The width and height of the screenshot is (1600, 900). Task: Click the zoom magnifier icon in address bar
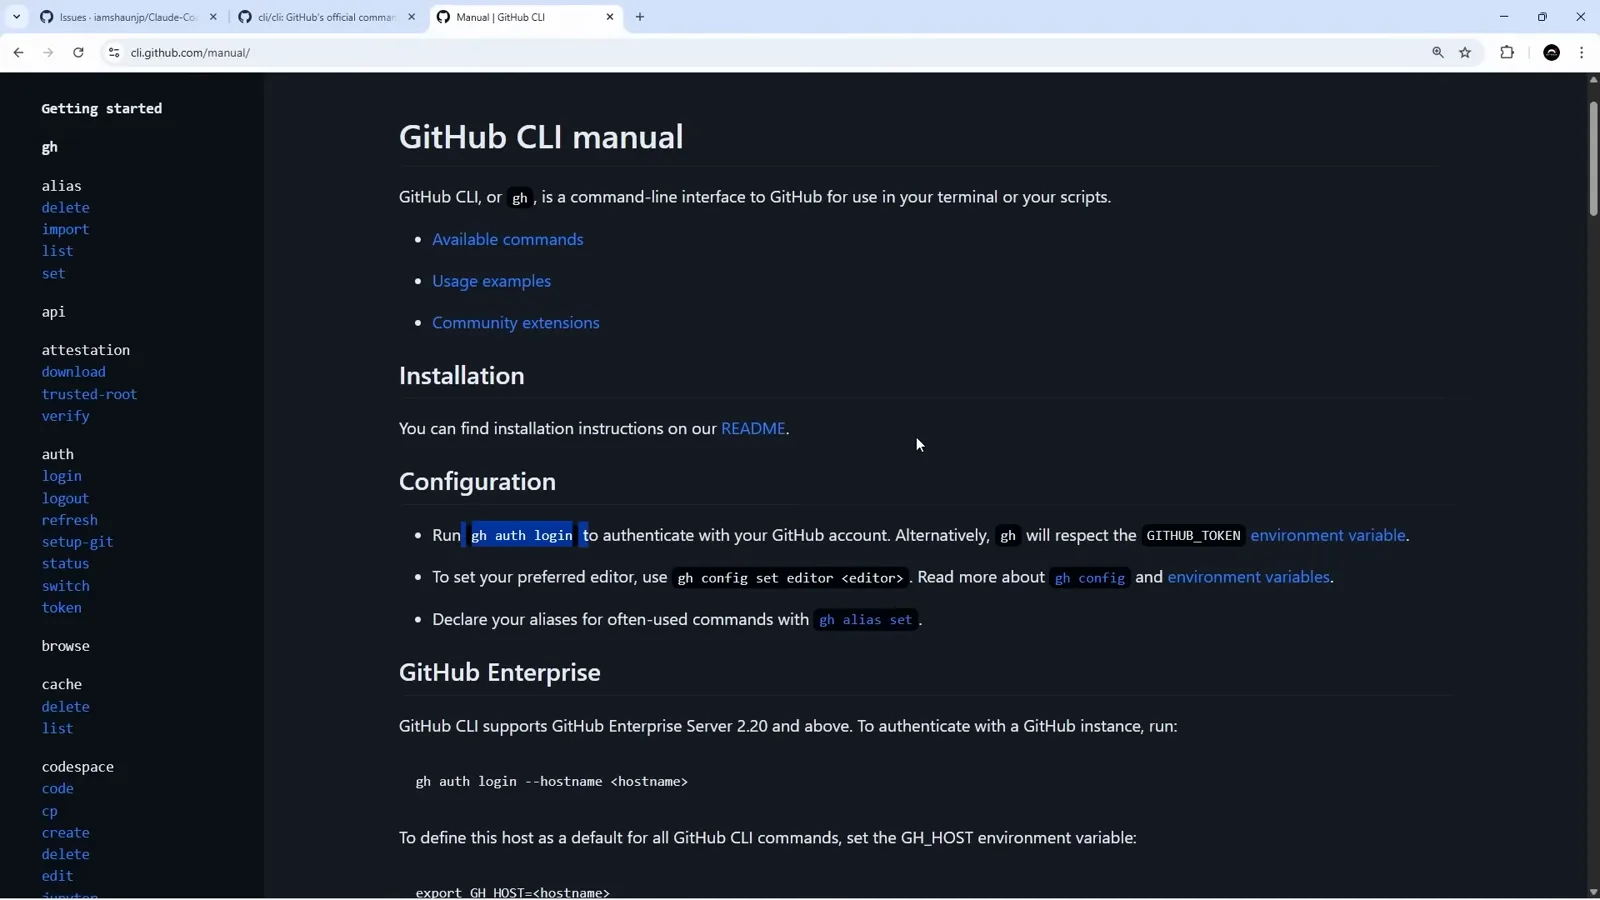[1438, 52]
